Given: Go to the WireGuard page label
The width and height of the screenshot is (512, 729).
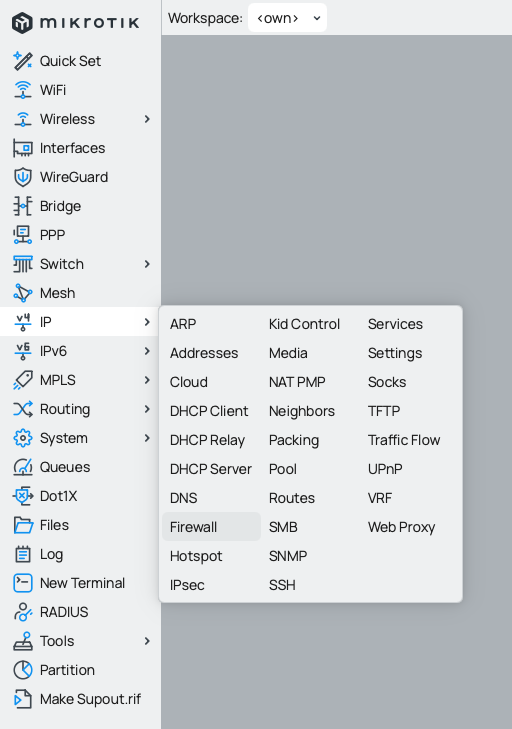Looking at the screenshot, I should point(74,177).
